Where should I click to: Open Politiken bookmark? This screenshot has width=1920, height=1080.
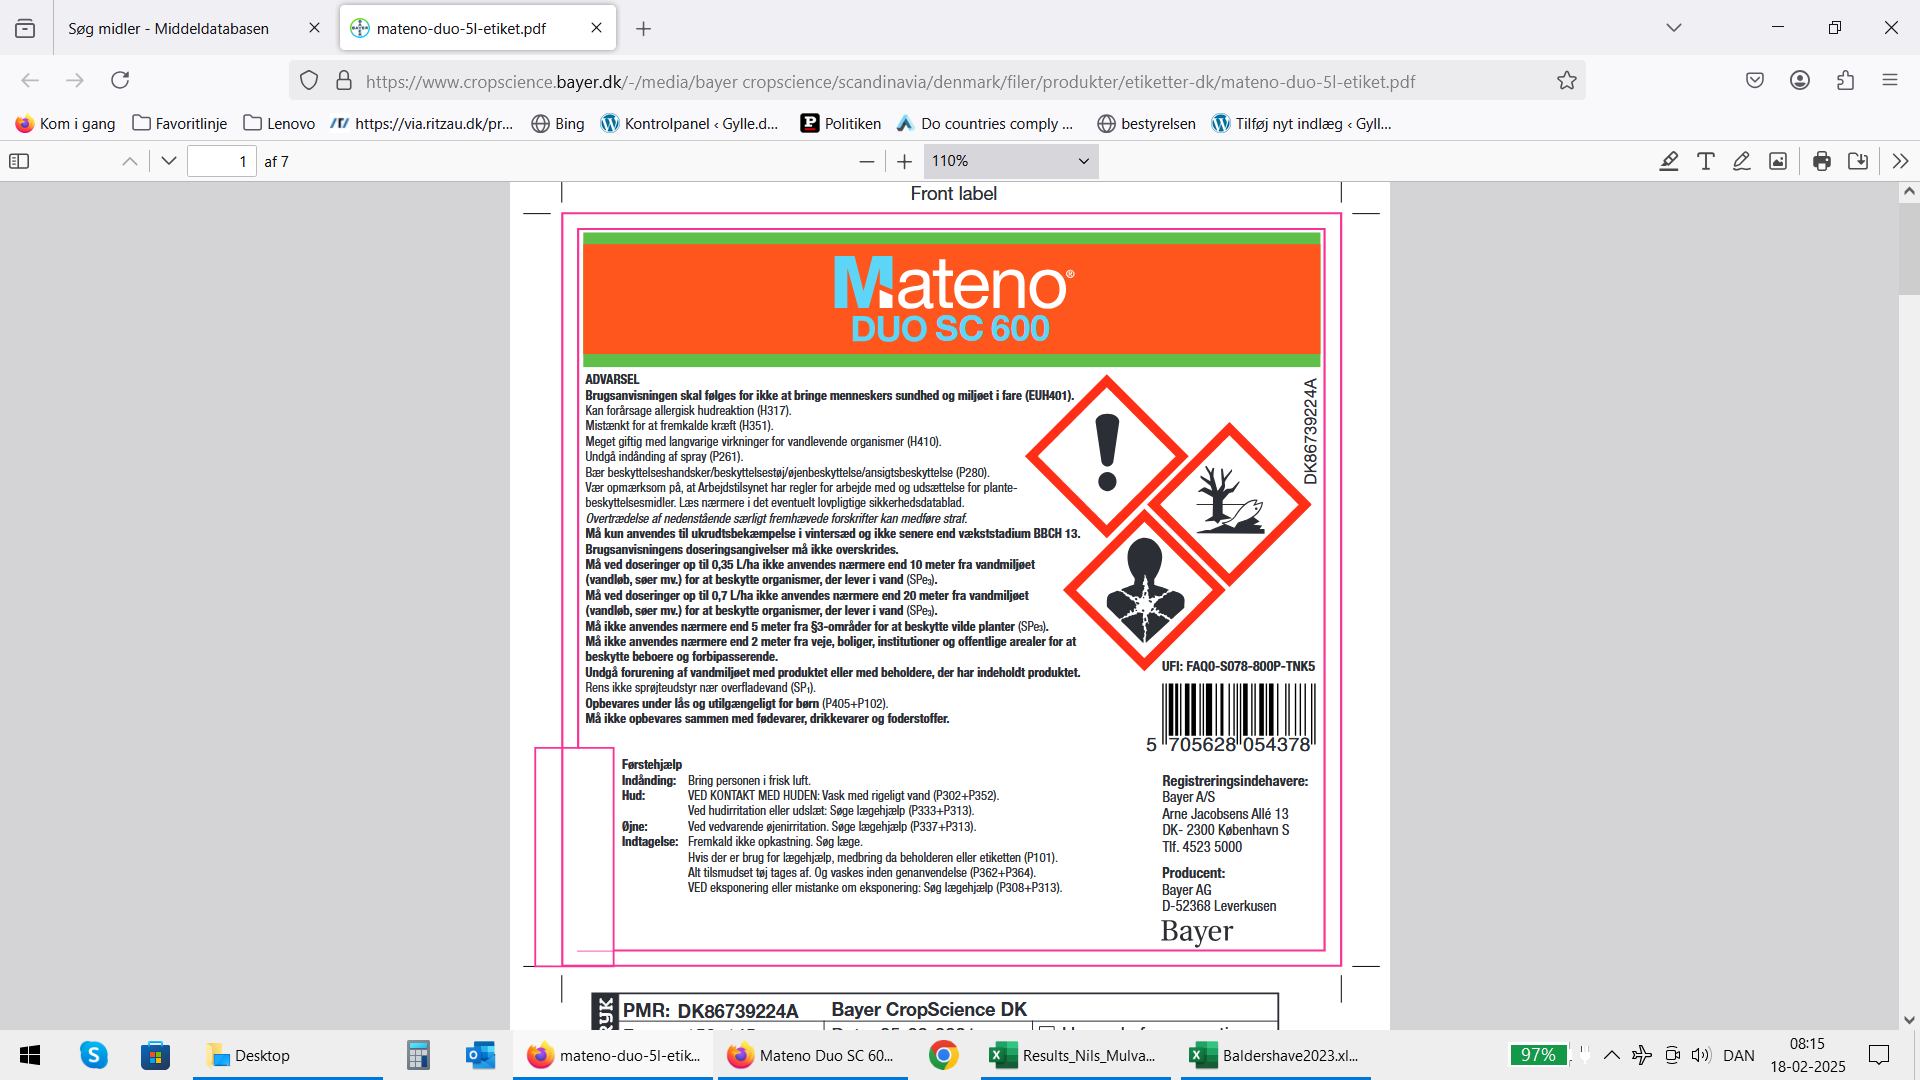[840, 124]
